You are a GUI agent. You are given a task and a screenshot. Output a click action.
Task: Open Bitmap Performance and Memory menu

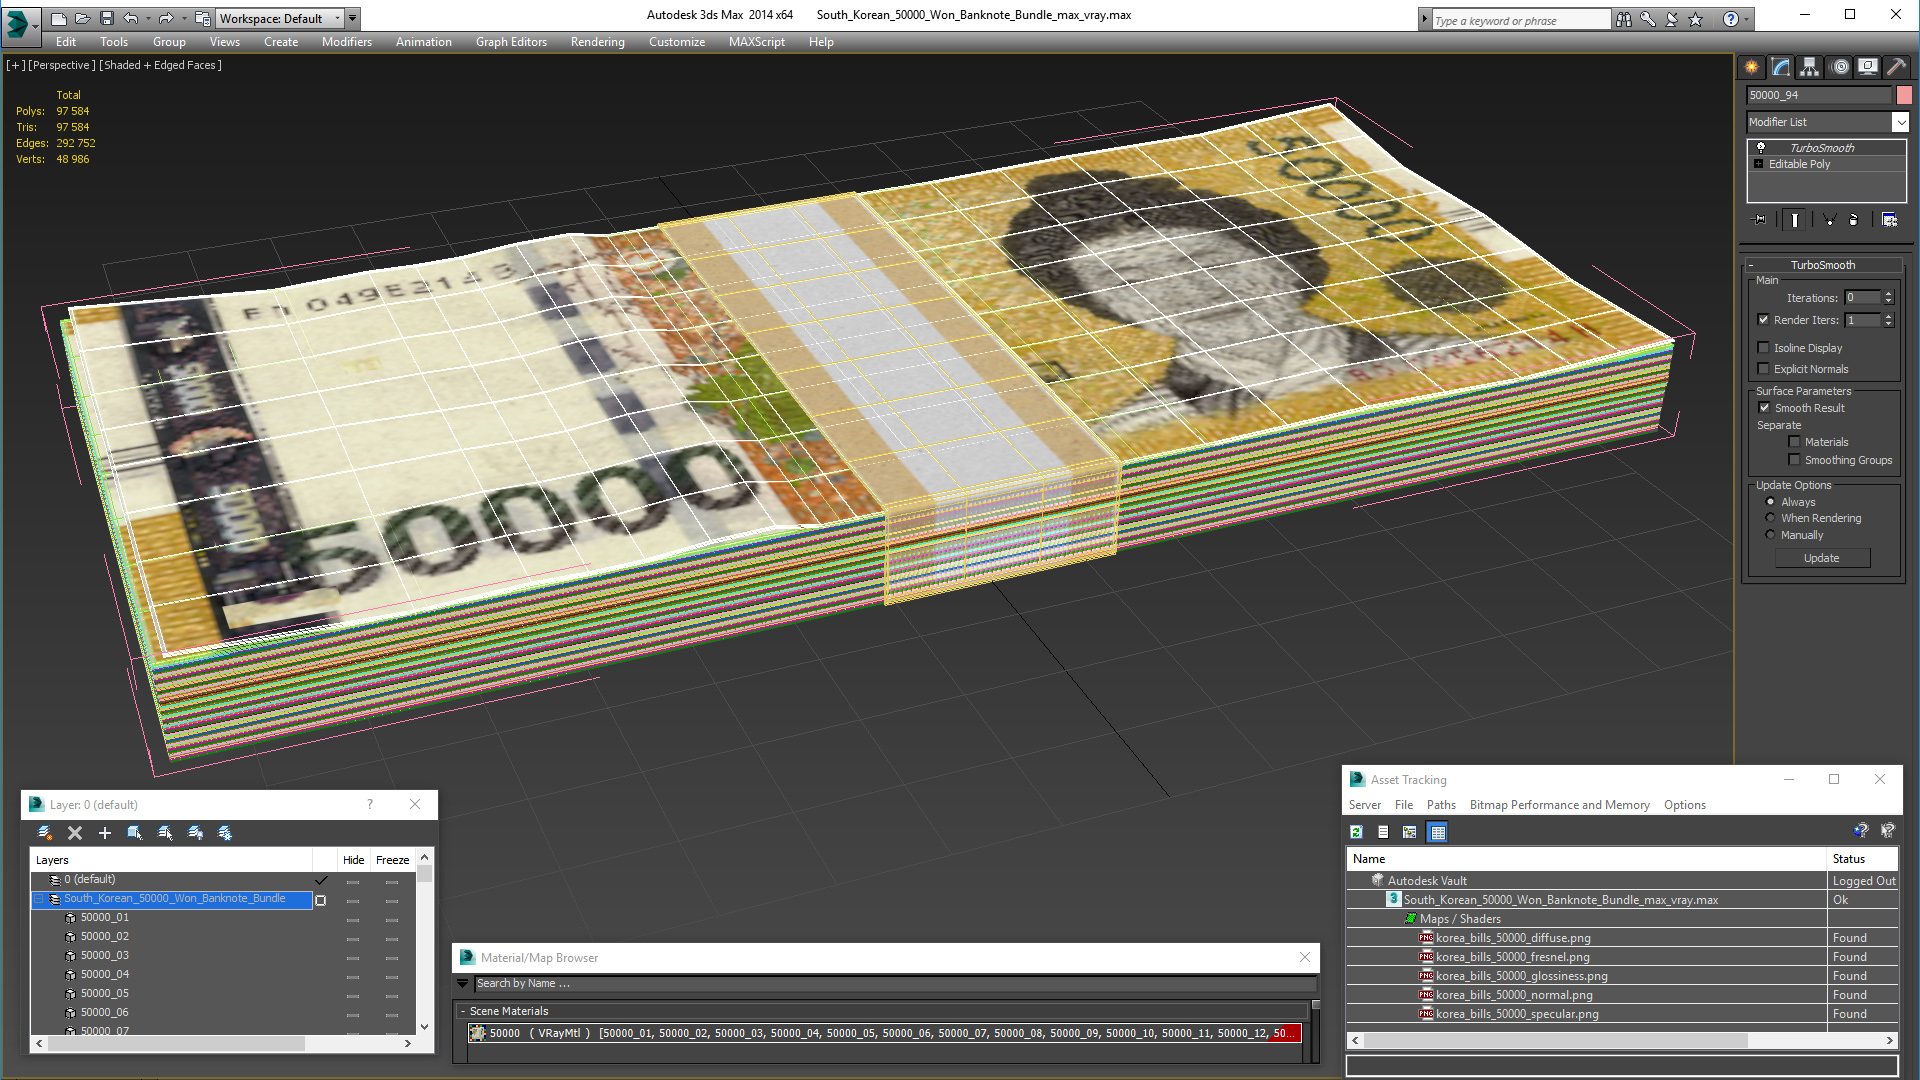pos(1559,805)
